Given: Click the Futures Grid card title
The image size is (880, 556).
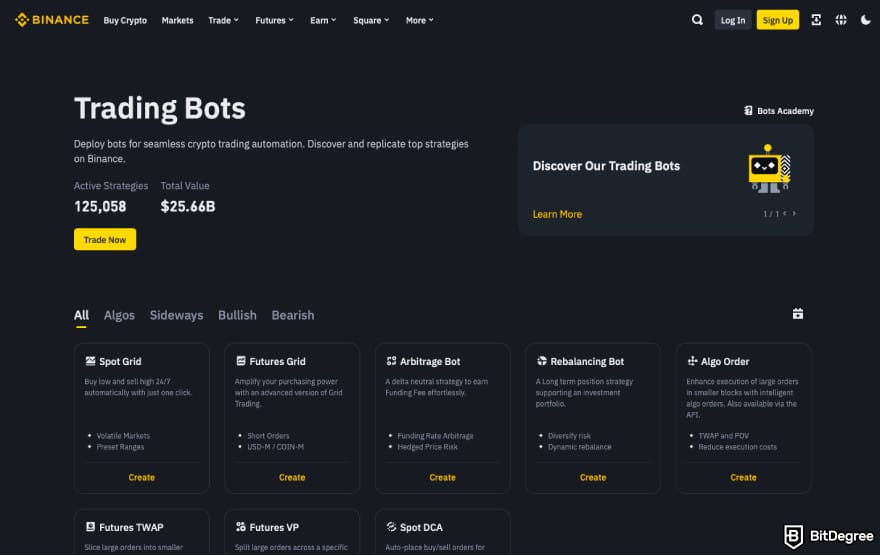Looking at the screenshot, I should (x=277, y=361).
